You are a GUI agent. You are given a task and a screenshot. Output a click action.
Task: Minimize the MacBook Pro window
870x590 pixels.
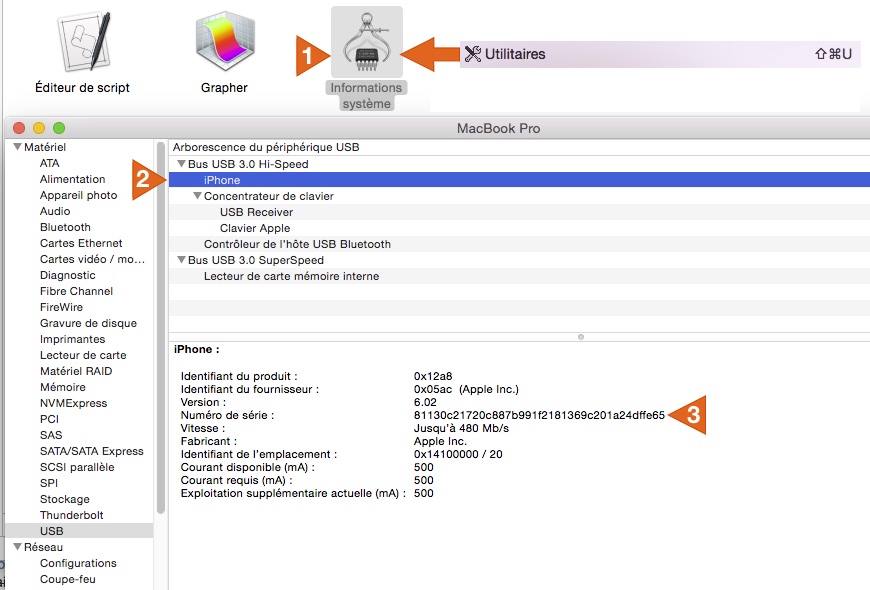(39, 128)
